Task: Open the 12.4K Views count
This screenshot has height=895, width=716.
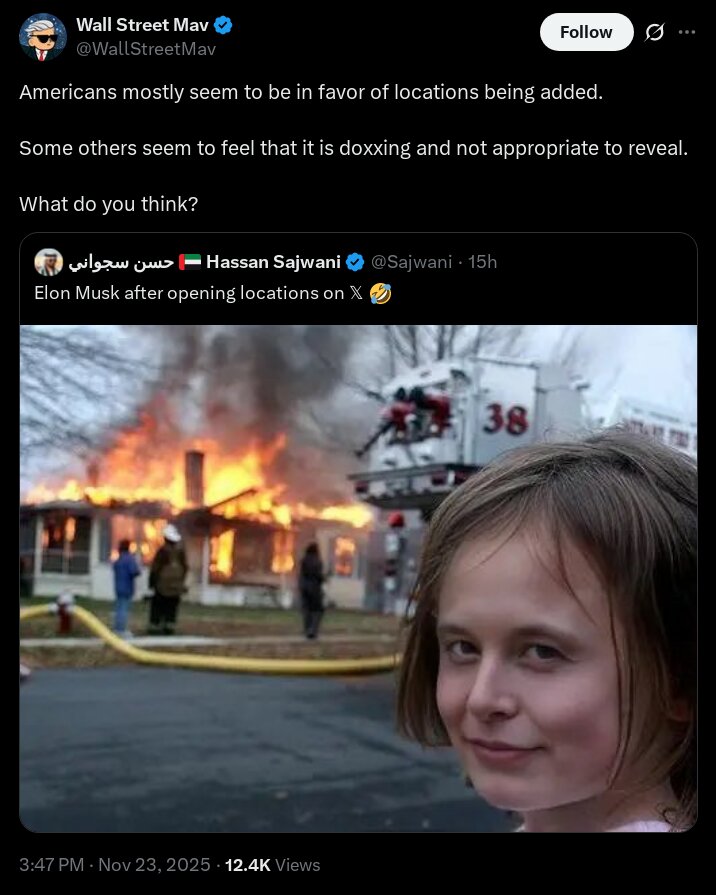Action: tap(272, 865)
